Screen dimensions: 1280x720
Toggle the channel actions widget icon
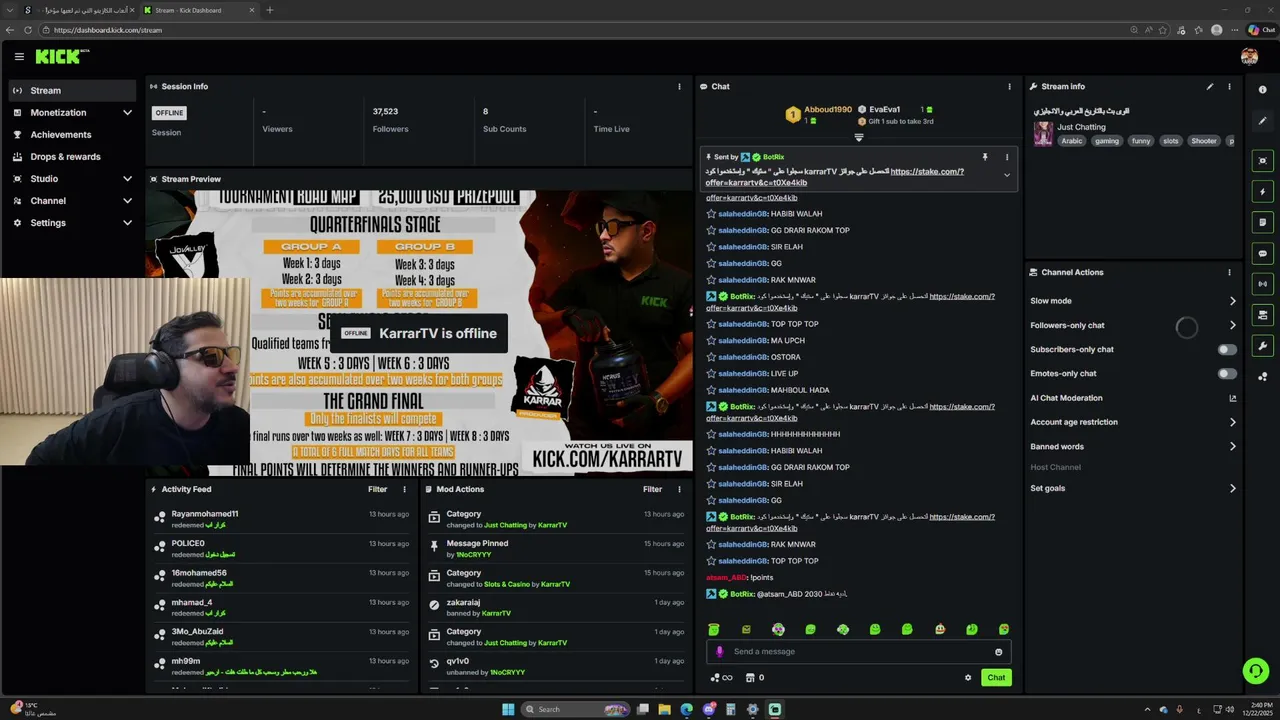(1263, 315)
